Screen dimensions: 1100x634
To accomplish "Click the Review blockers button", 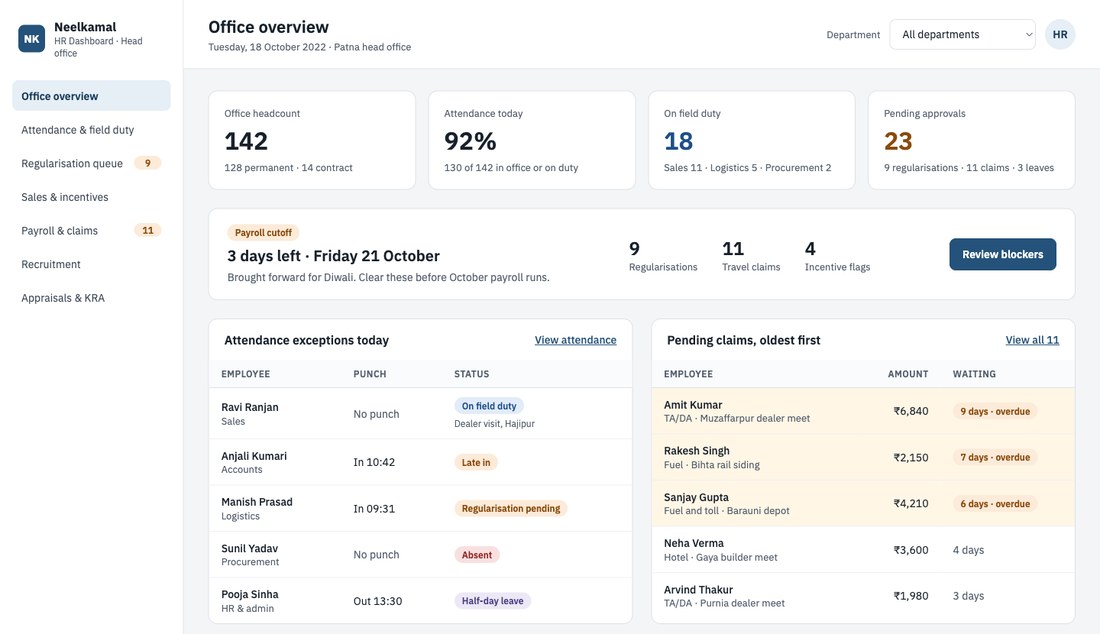I will point(1002,255).
